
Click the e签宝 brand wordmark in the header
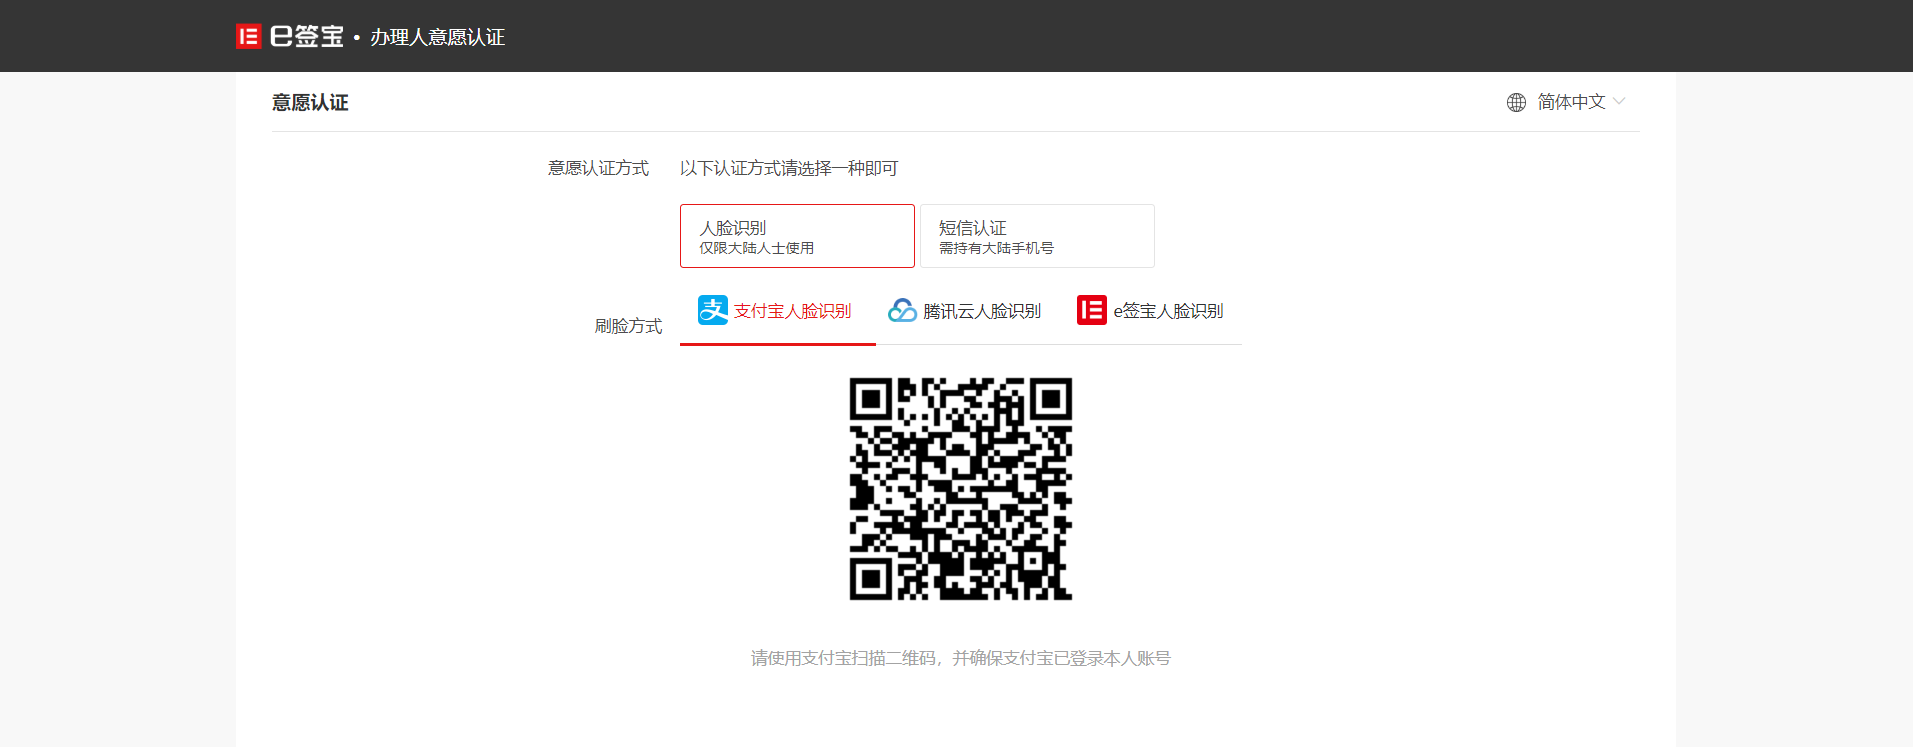coord(307,37)
